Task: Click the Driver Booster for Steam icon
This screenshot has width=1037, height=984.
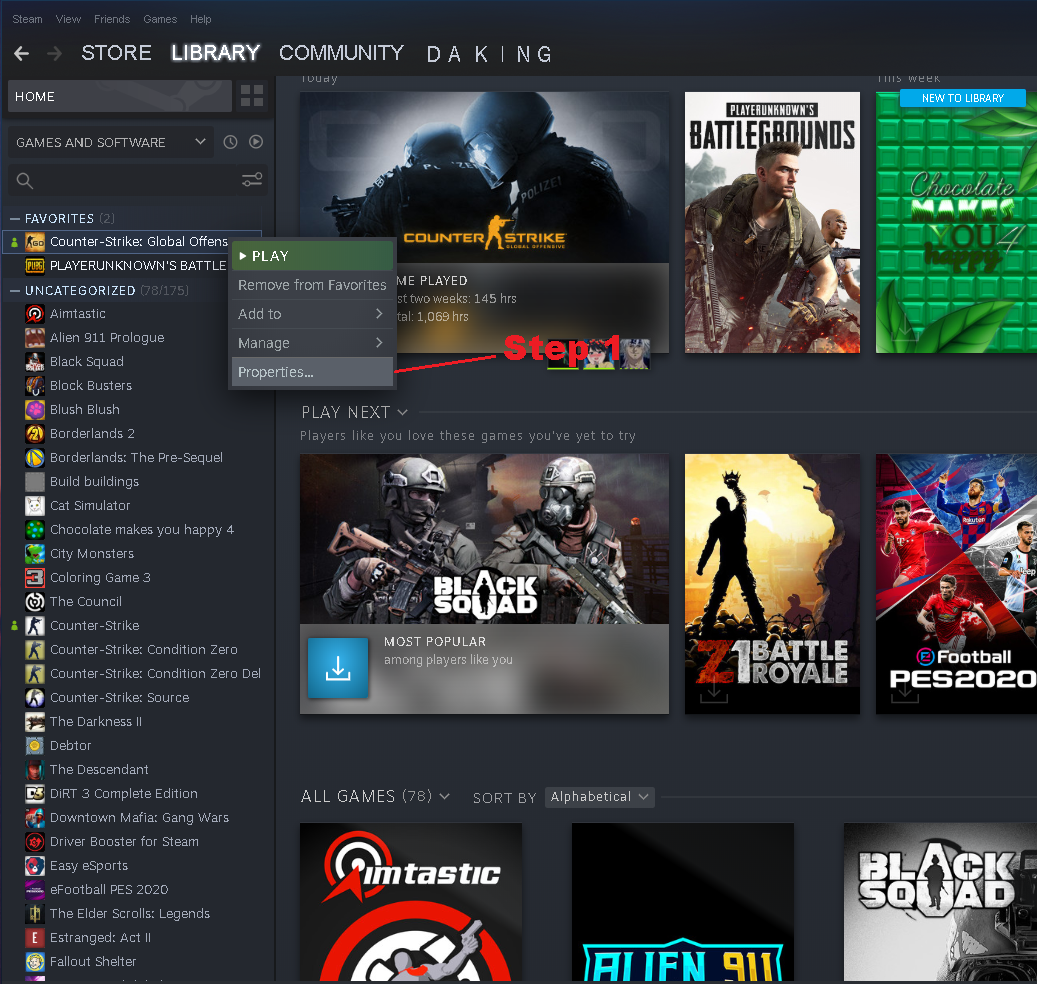Action: (34, 842)
